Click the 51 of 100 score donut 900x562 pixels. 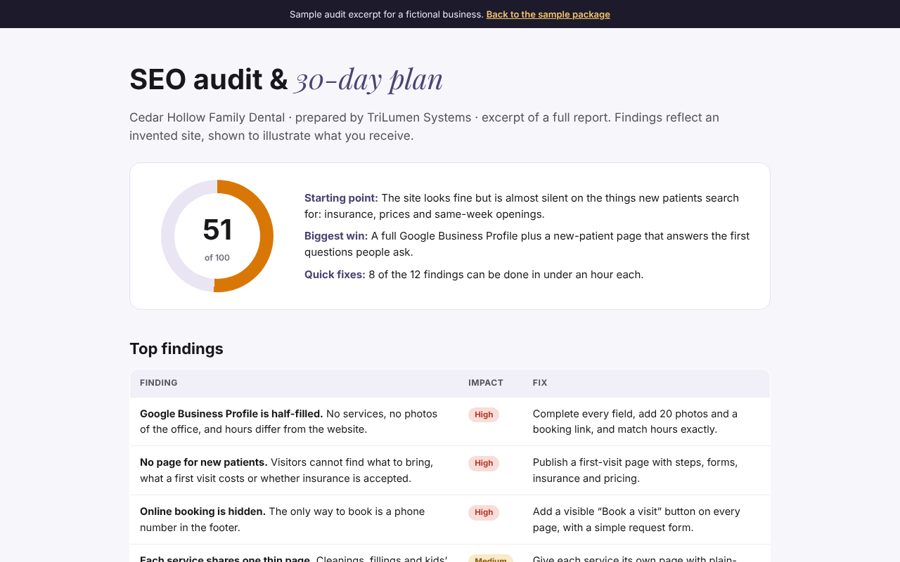[x=217, y=236]
